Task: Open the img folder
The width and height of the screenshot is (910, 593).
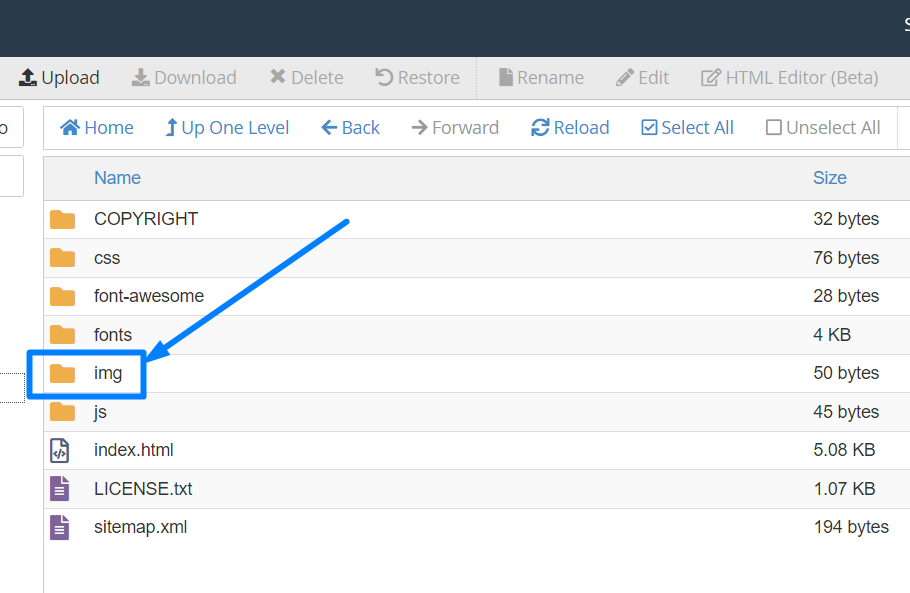Action: 108,373
